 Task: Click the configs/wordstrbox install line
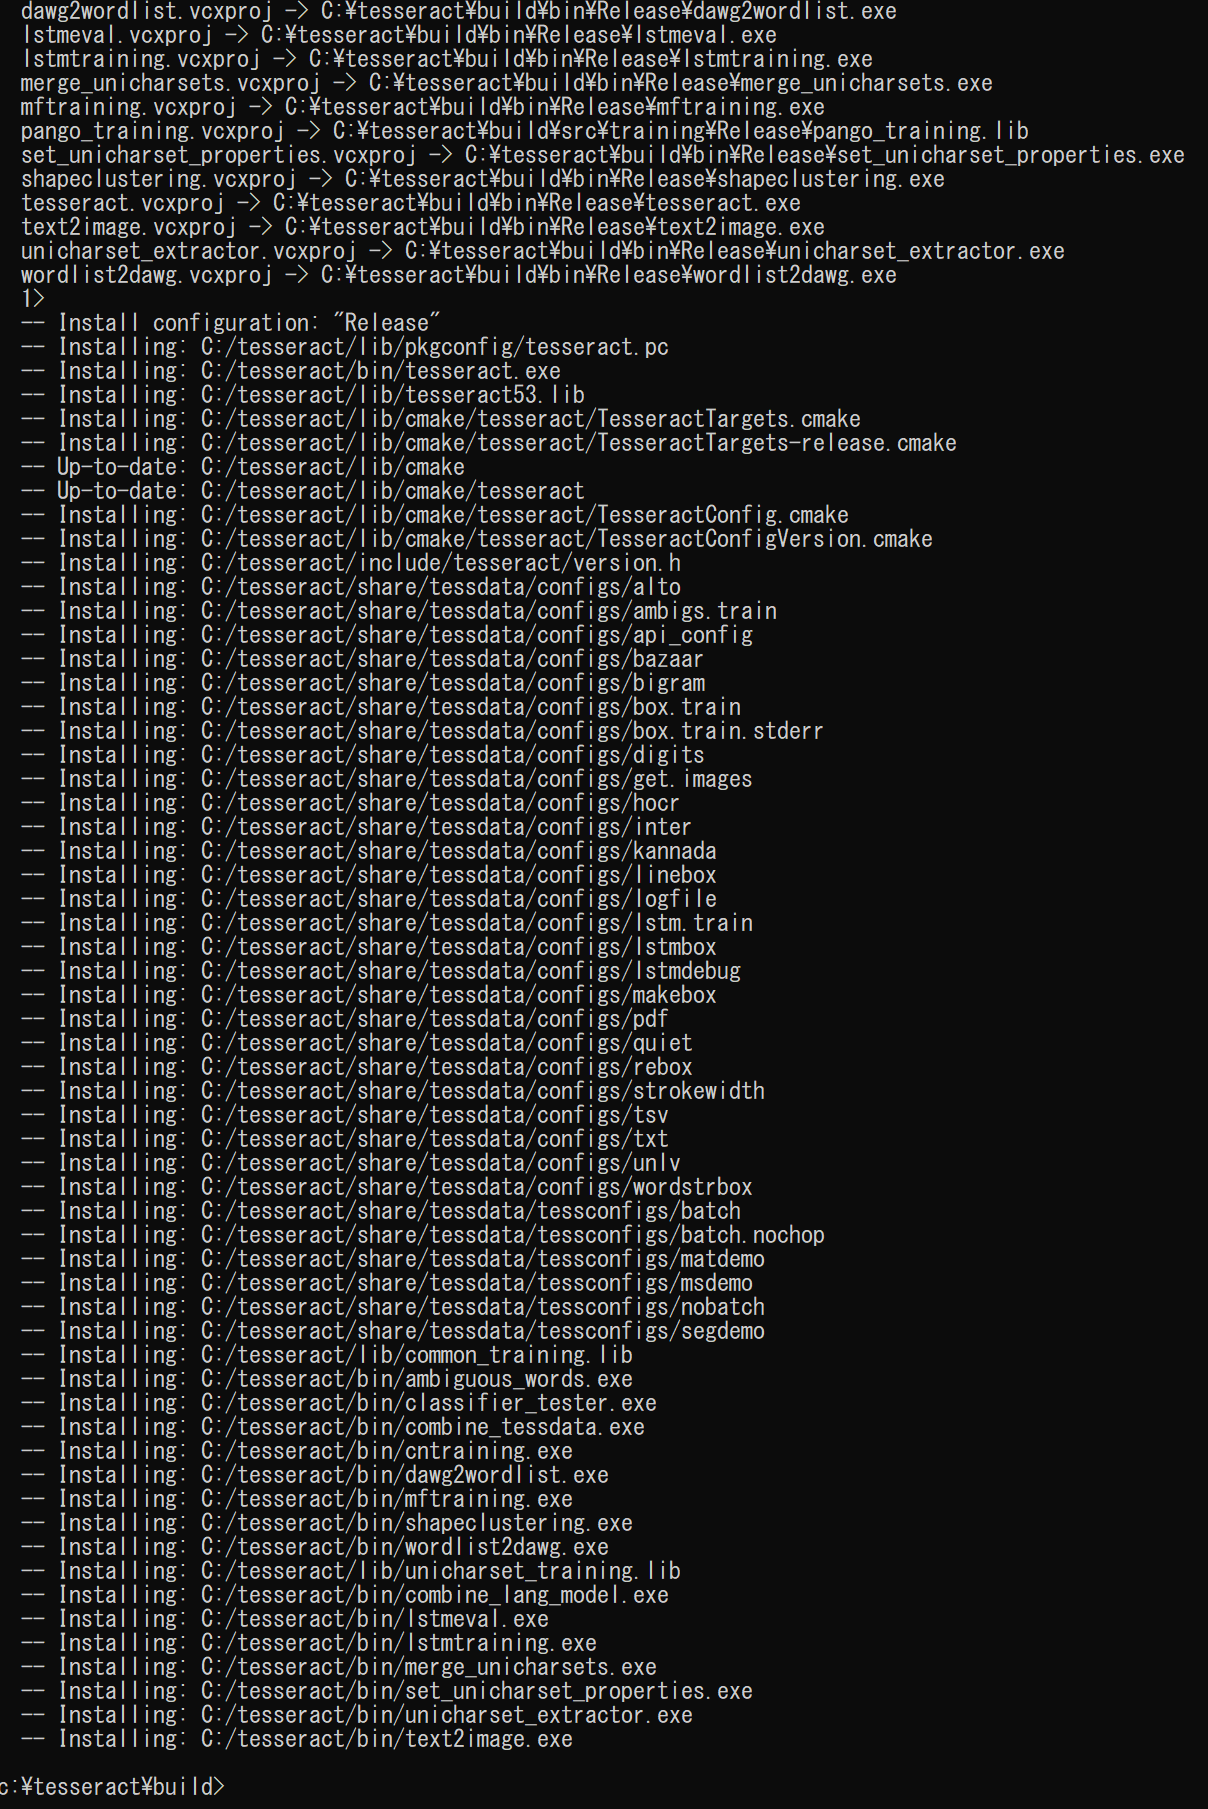click(387, 1187)
